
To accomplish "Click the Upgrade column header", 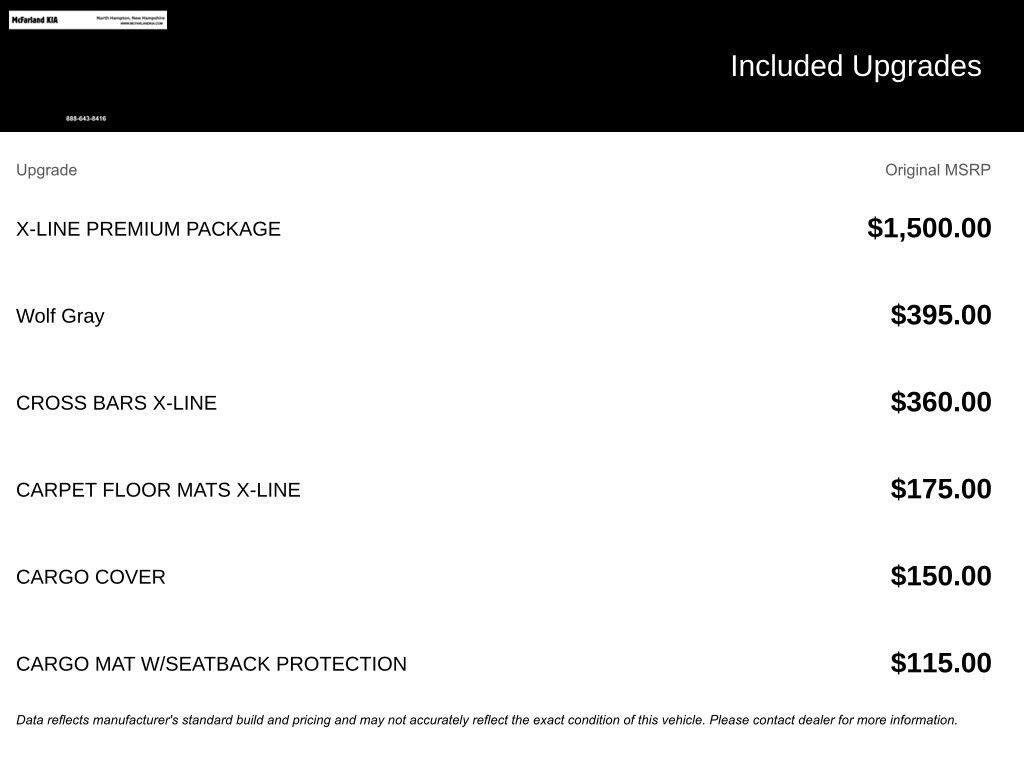I will click(x=46, y=170).
